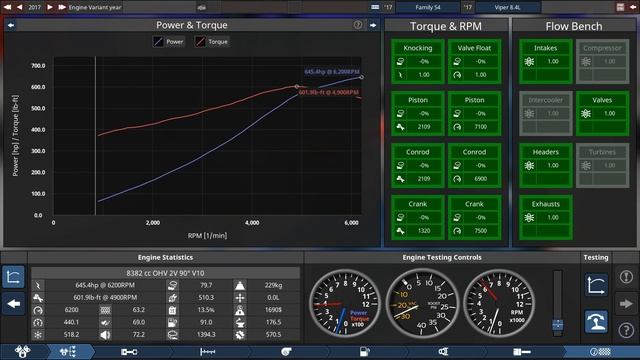Click the RPM gauge icon beside 6200
Viewport: 640px width, 360px height.
pyautogui.click(x=38, y=310)
